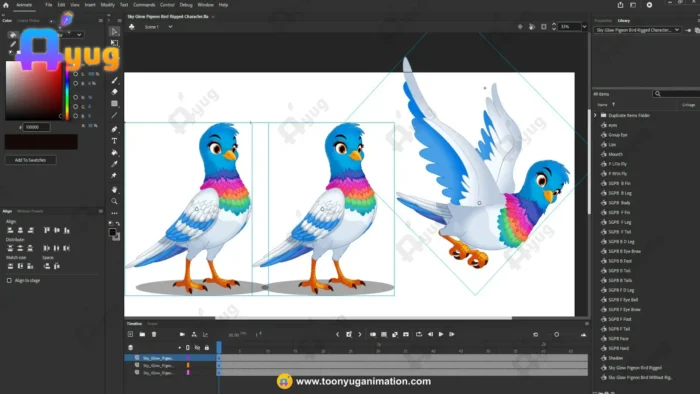Screen dimensions: 700x394
Task: Click the match width icon in Align panel
Action: [x=10, y=266]
